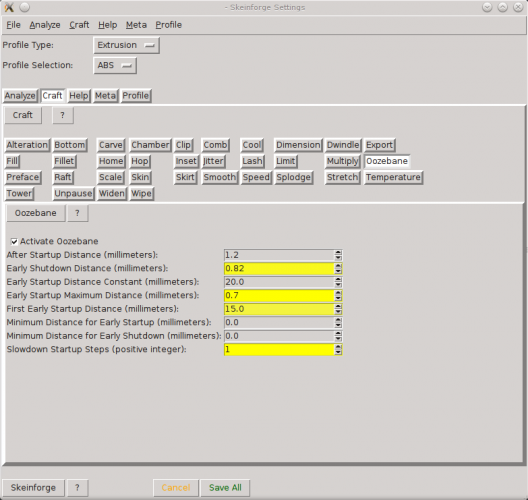528x500 pixels.
Task: Expand the Analyze menu in menu bar
Action: 45,25
